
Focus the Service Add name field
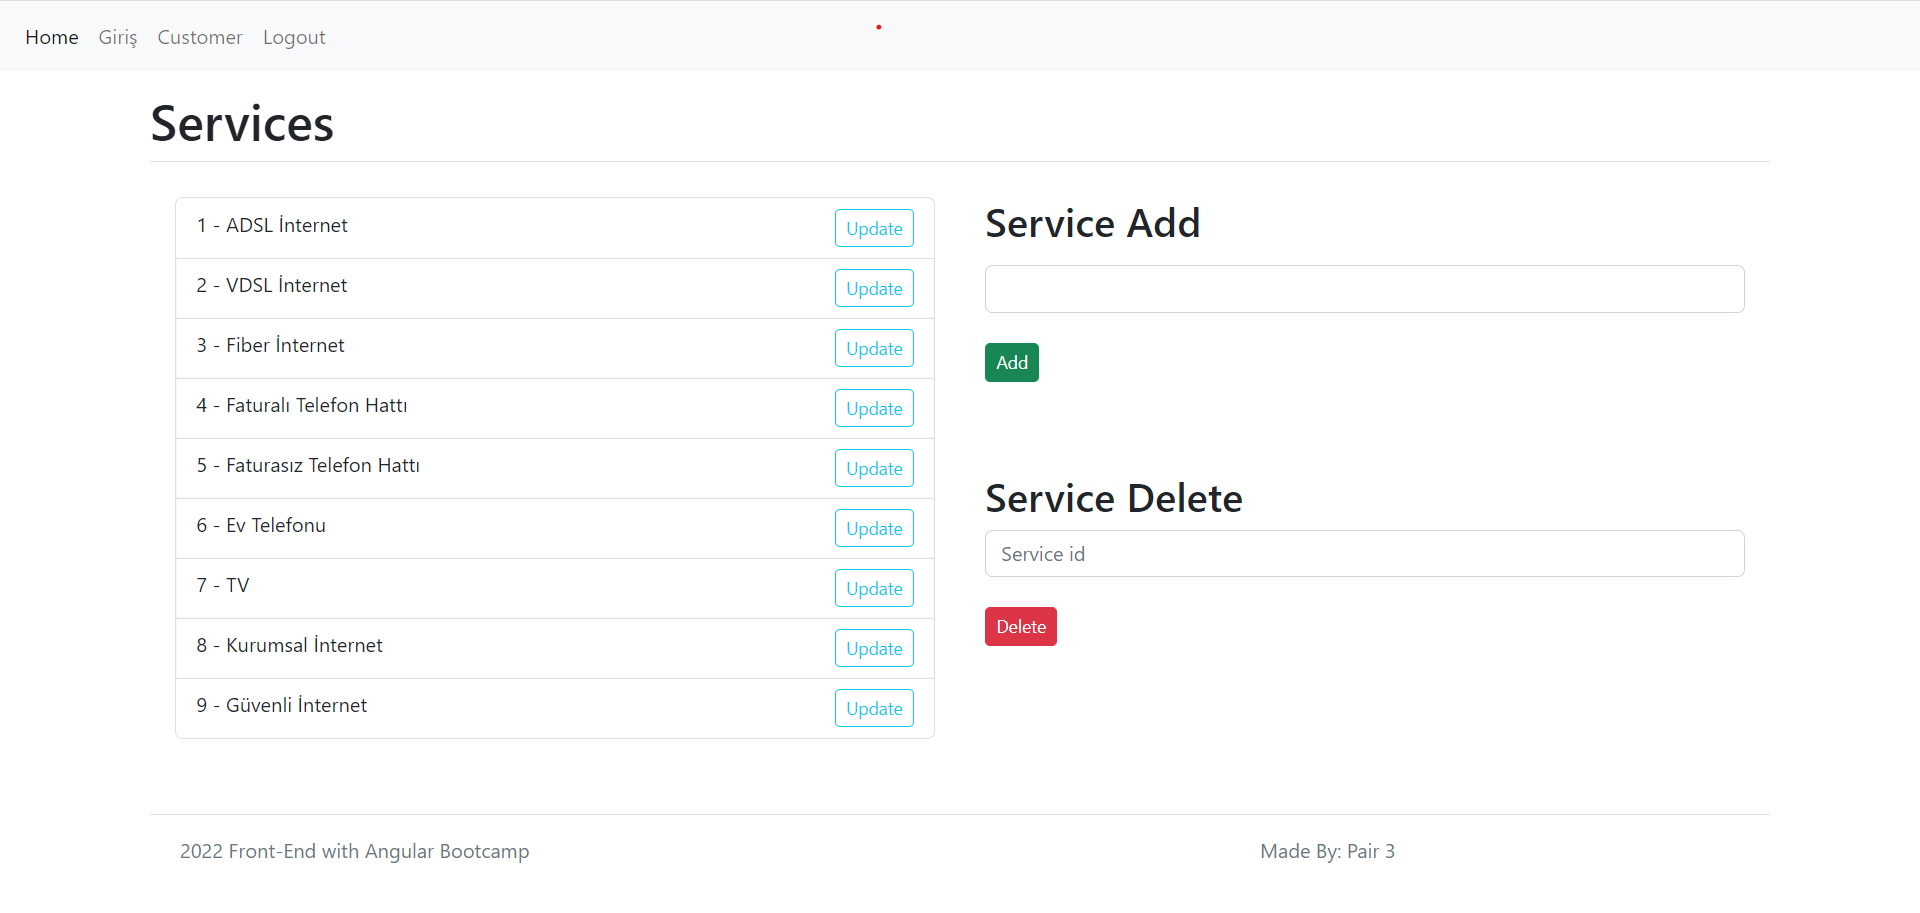[1364, 289]
